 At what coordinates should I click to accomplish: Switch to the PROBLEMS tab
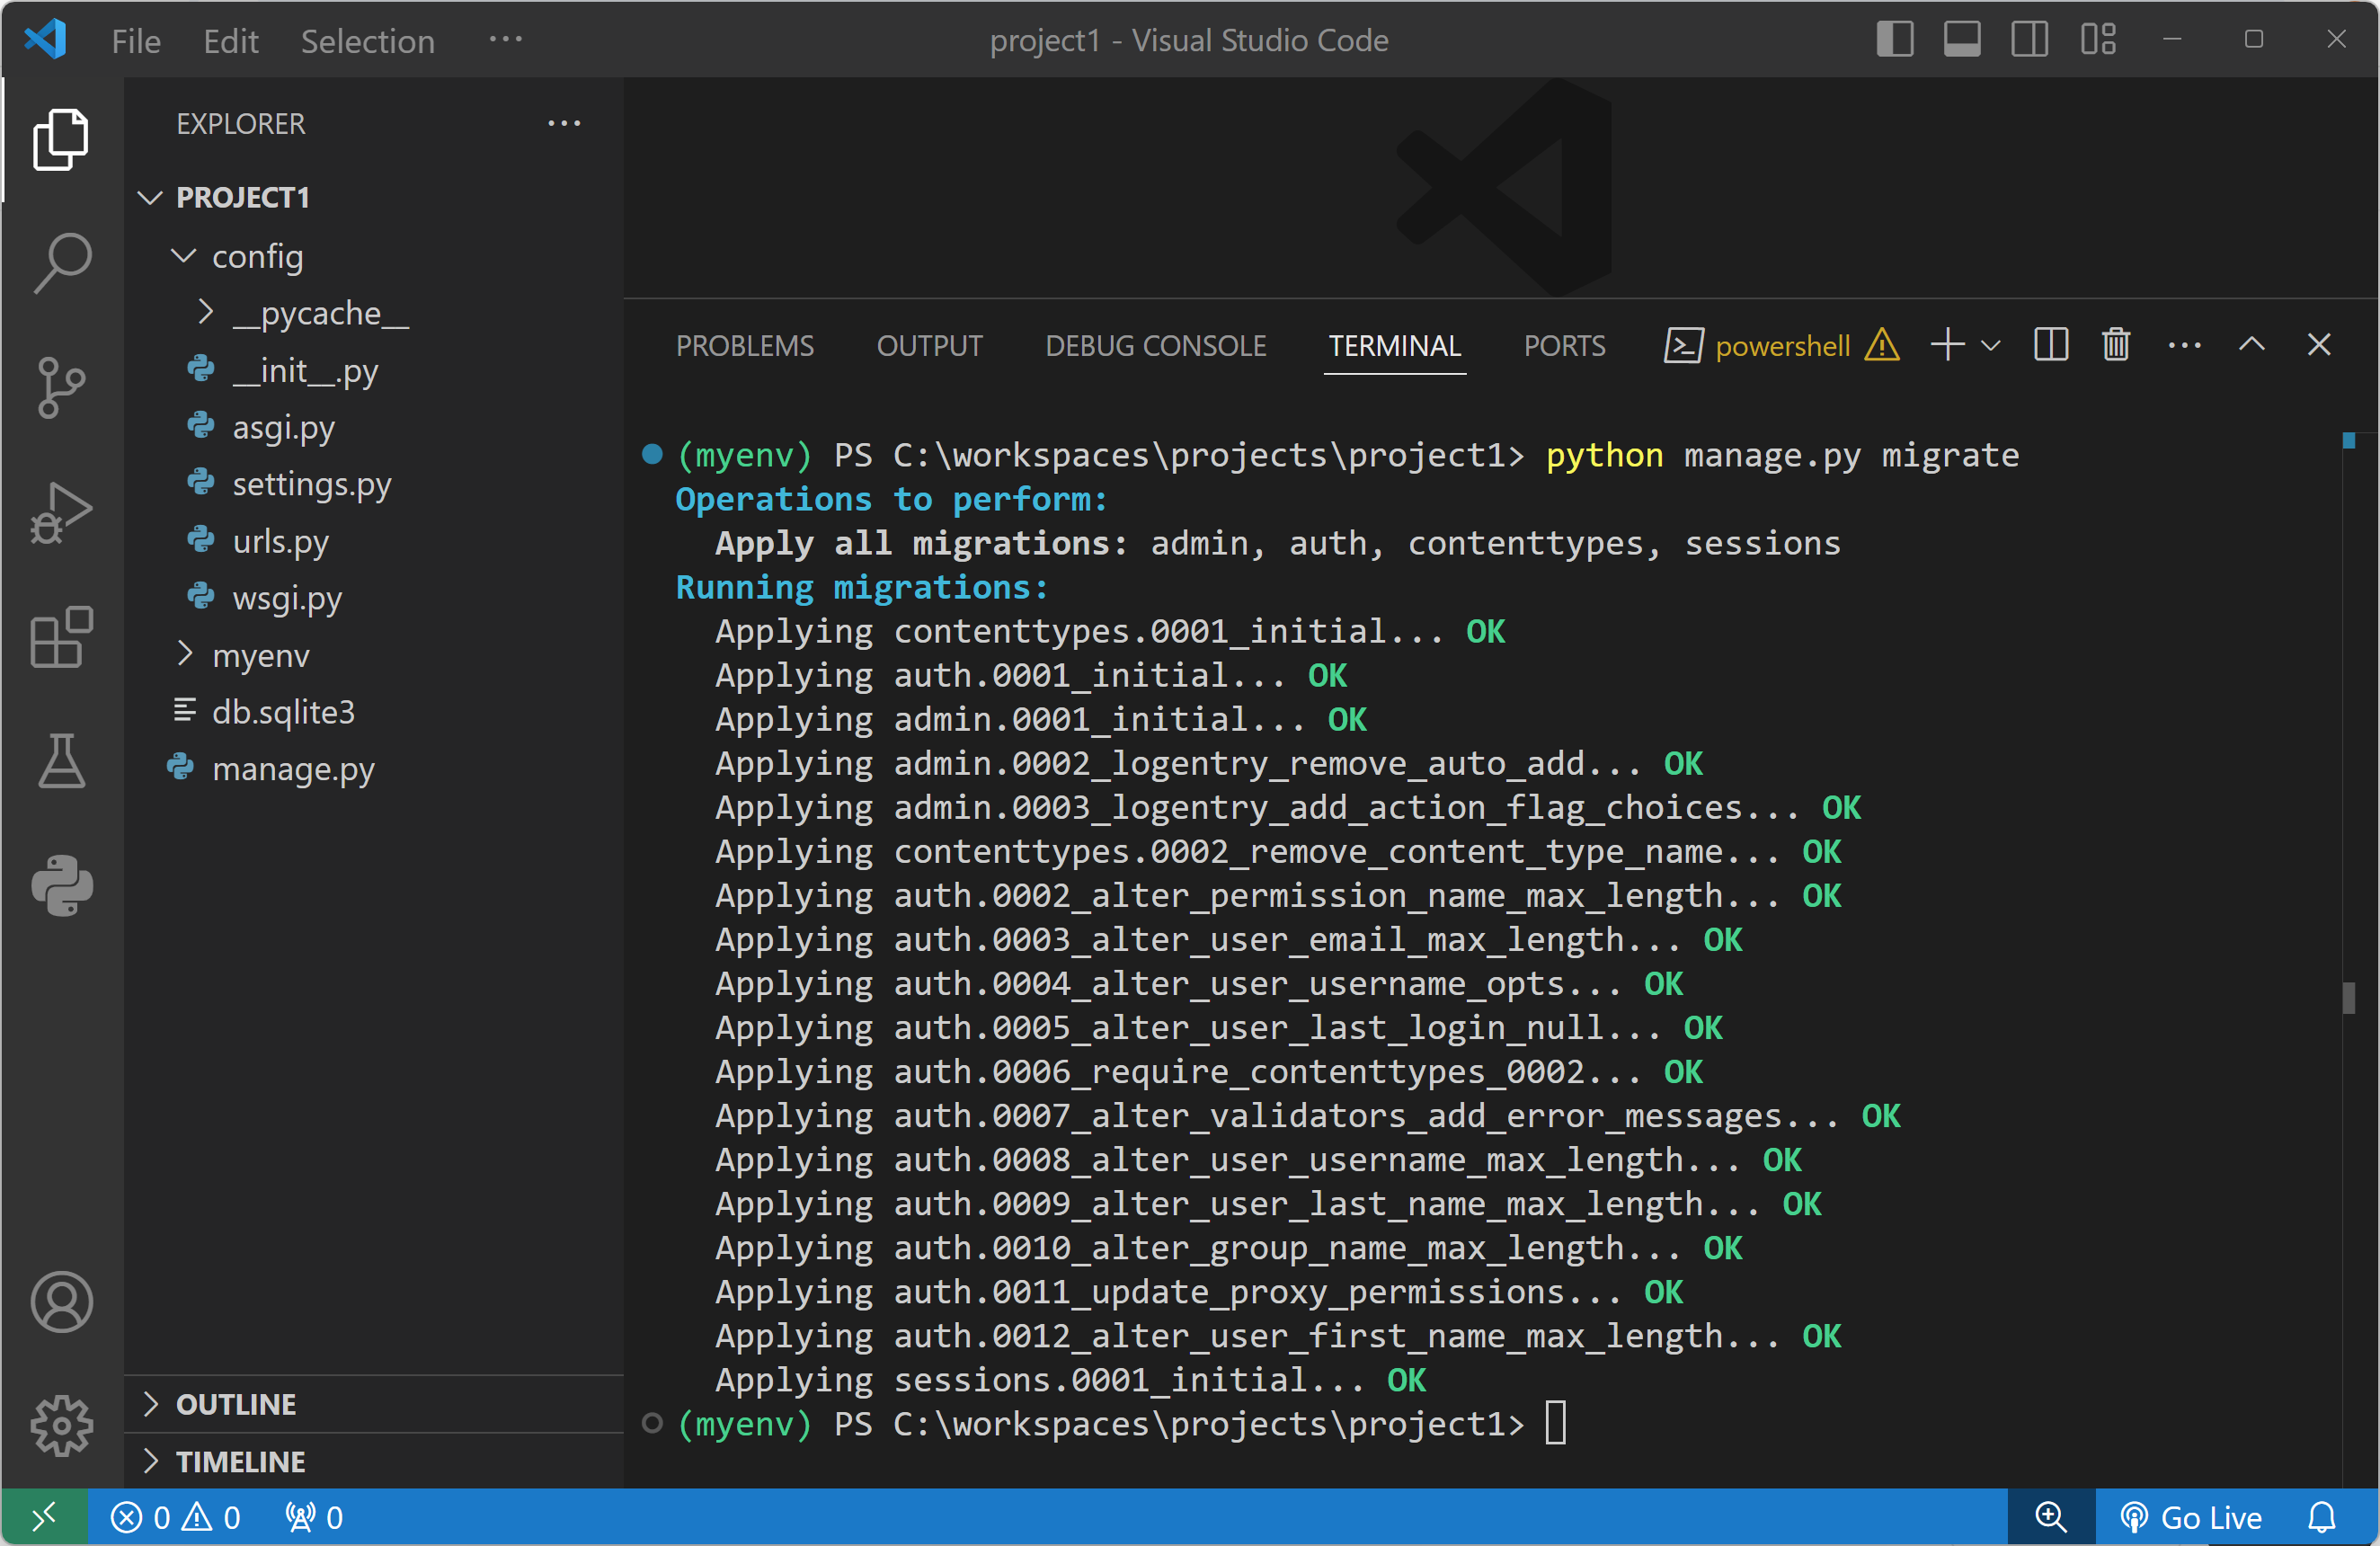click(745, 346)
